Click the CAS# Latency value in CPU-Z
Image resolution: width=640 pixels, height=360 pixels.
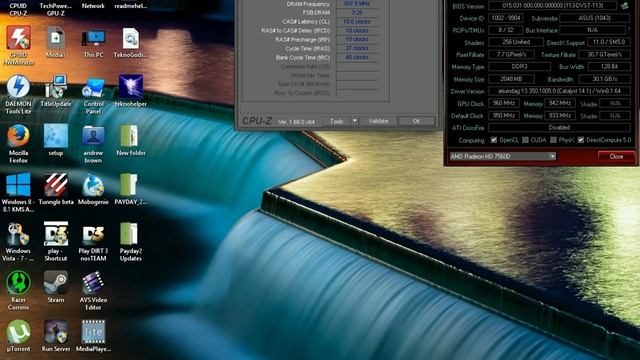357,22
